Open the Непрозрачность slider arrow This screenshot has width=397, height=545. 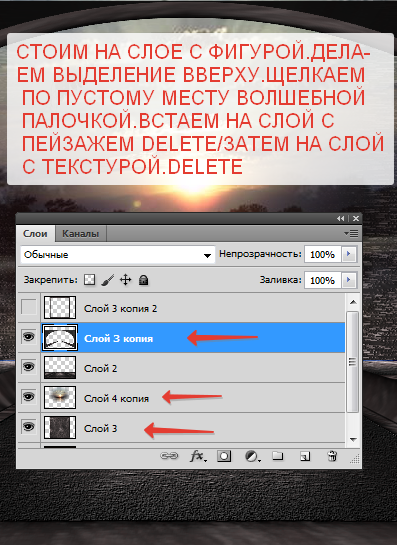pyautogui.click(x=349, y=254)
